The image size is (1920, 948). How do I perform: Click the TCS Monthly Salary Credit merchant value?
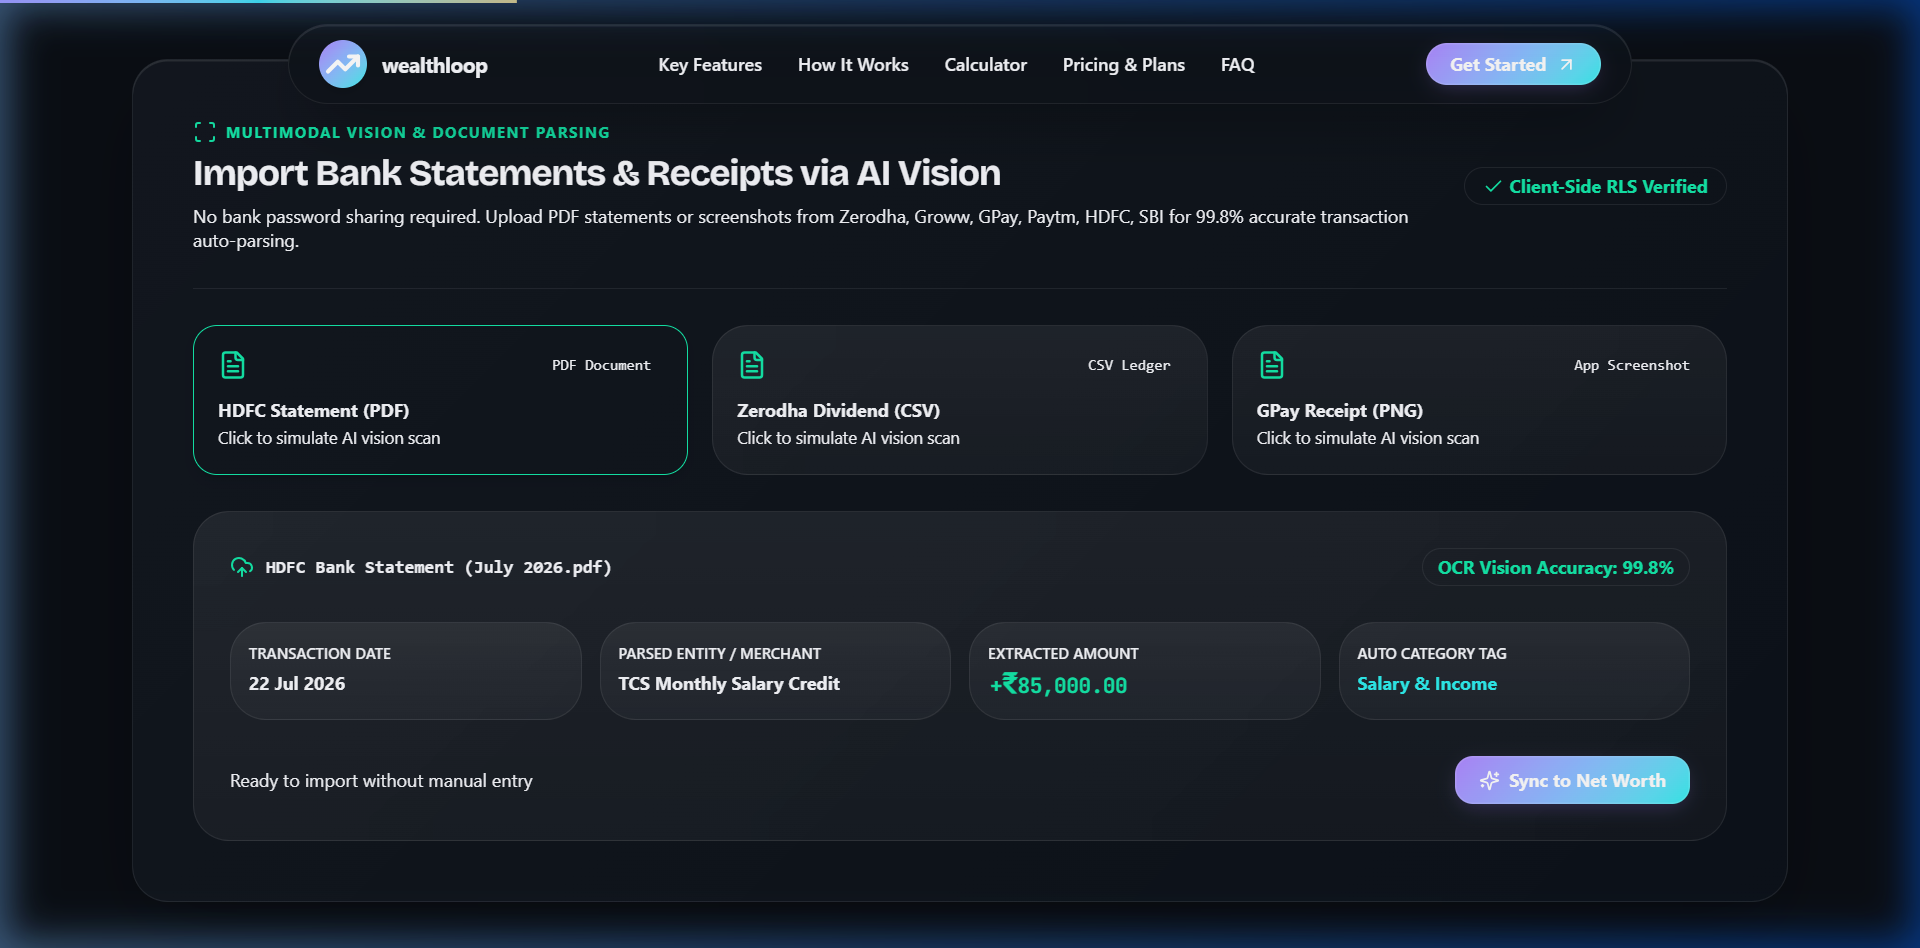729,684
